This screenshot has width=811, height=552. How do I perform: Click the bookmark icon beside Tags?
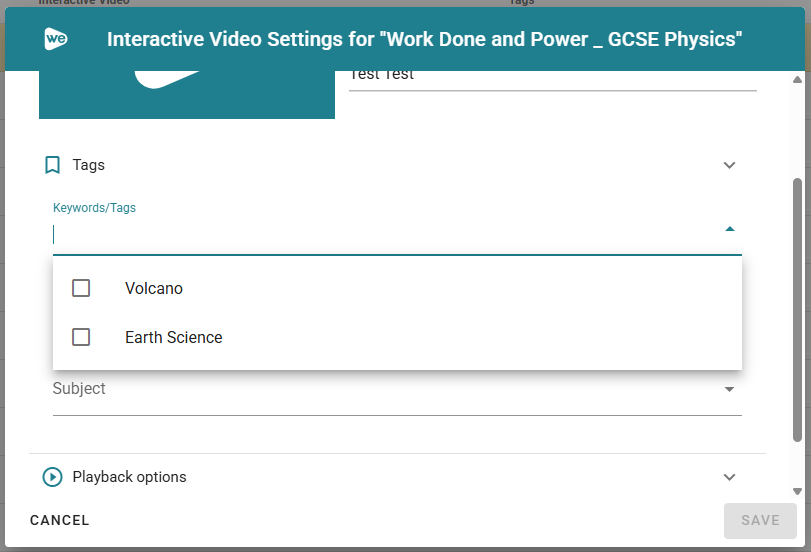(x=53, y=165)
